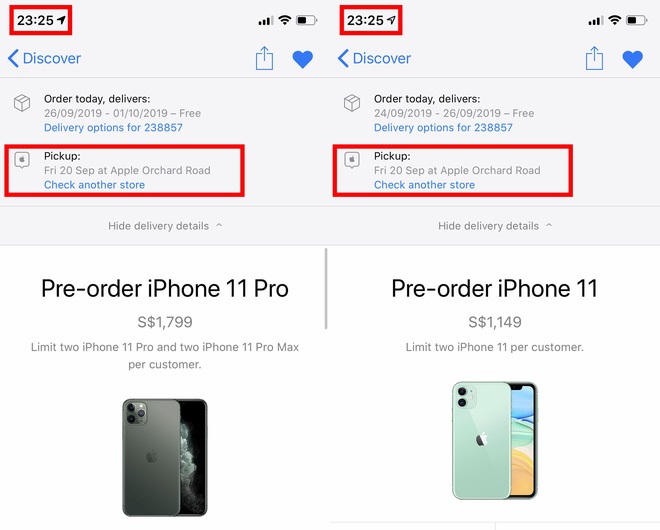
Task: Collapse Hide delivery details on left screen
Action: 165,226
